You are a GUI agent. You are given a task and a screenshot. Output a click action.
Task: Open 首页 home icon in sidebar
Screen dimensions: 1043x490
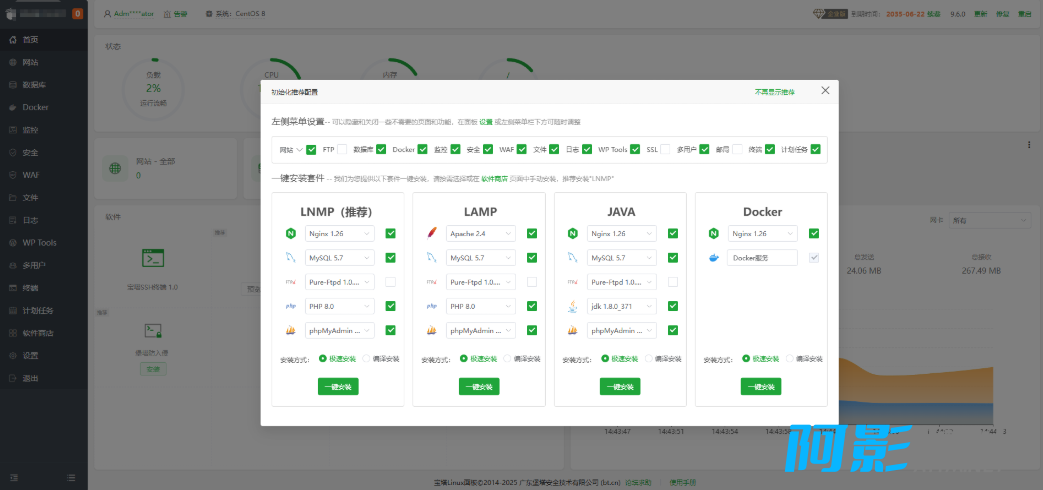(13, 40)
